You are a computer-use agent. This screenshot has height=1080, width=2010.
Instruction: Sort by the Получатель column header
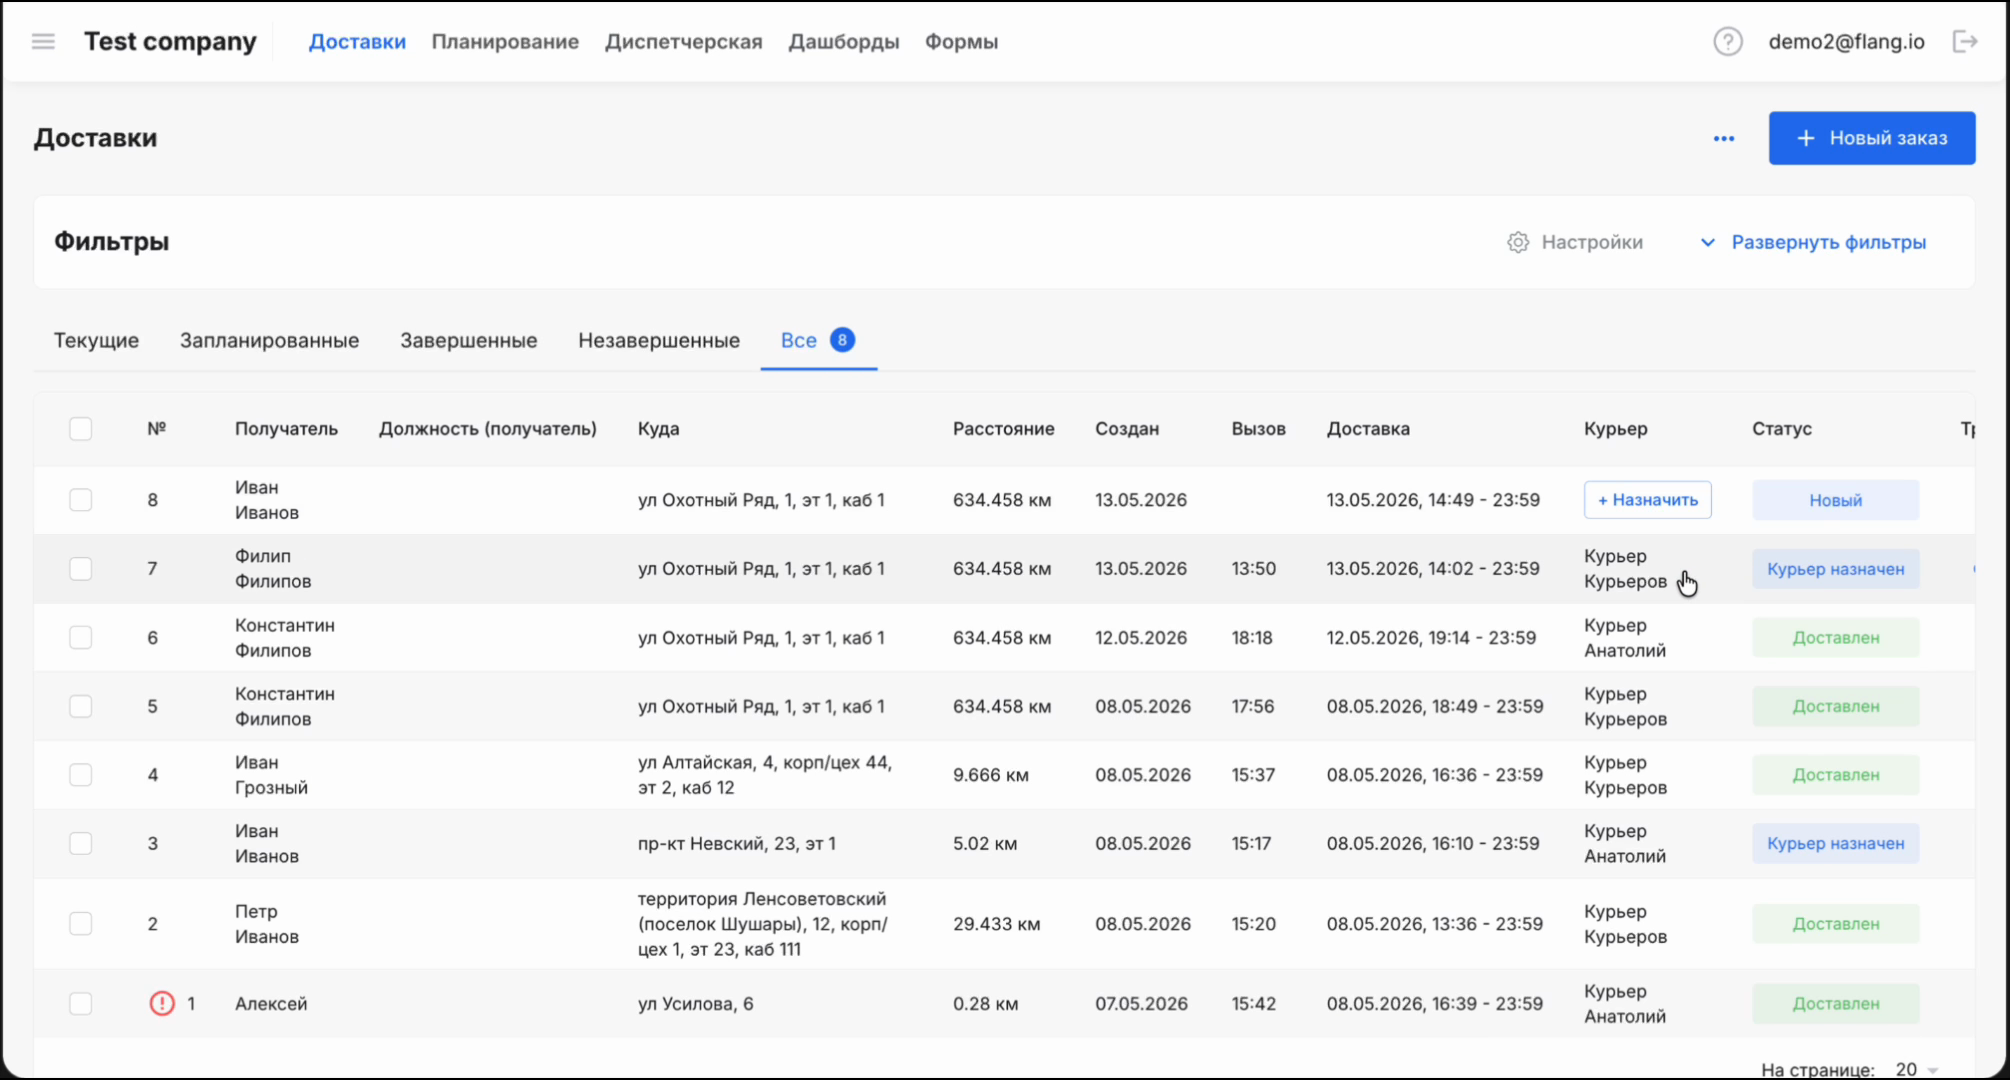[x=286, y=428]
